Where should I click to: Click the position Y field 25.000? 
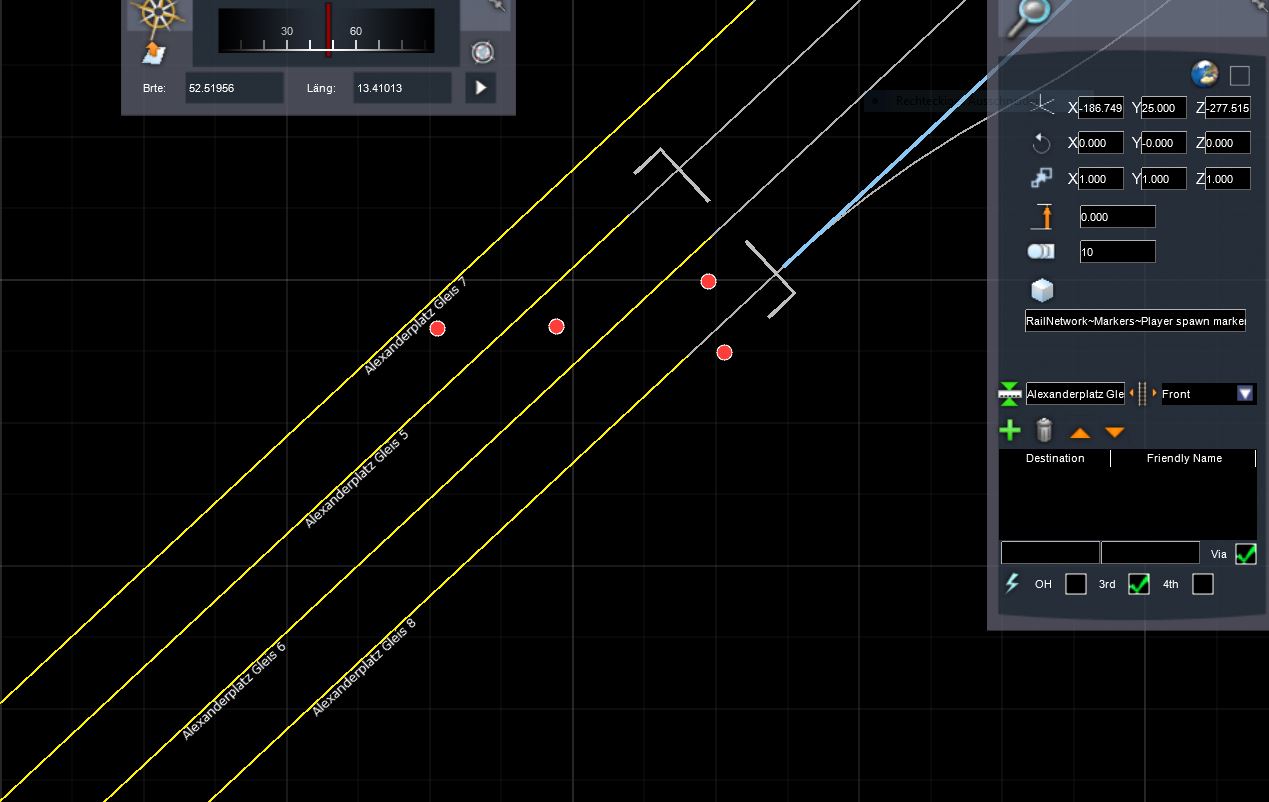click(x=1164, y=108)
